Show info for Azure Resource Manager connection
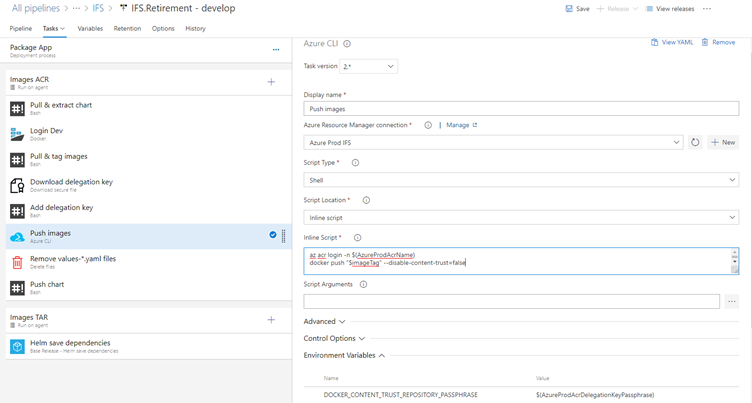The width and height of the screenshot is (752, 403). (x=428, y=125)
